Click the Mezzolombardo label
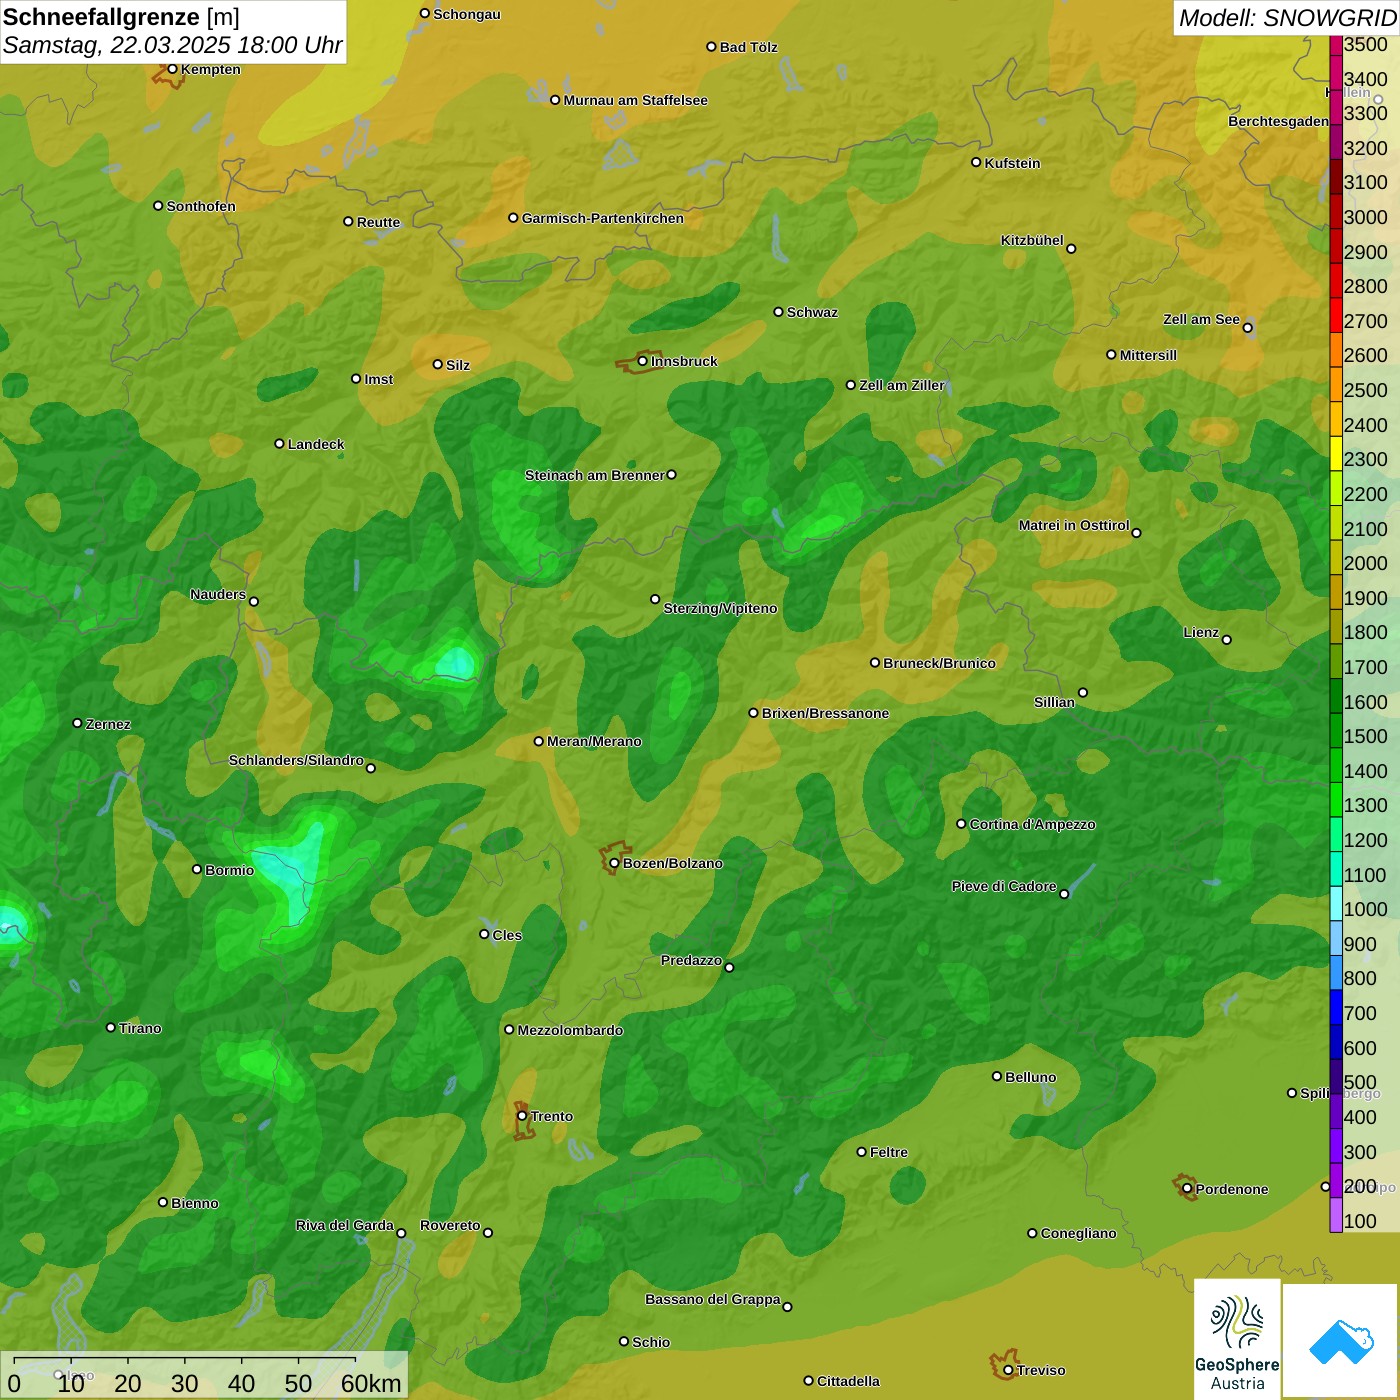This screenshot has width=1400, height=1400. pyautogui.click(x=570, y=1030)
